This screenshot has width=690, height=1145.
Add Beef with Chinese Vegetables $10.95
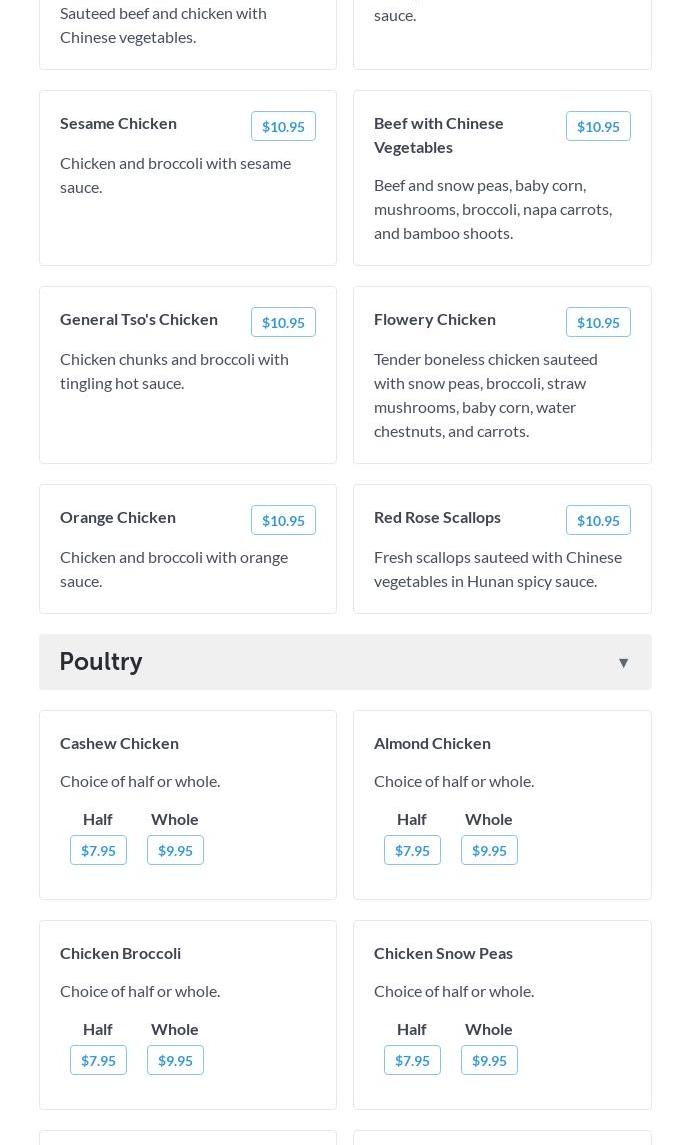click(598, 126)
